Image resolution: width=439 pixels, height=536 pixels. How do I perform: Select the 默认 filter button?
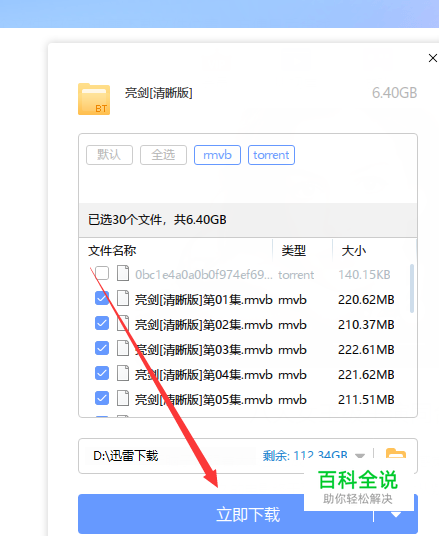click(x=109, y=155)
